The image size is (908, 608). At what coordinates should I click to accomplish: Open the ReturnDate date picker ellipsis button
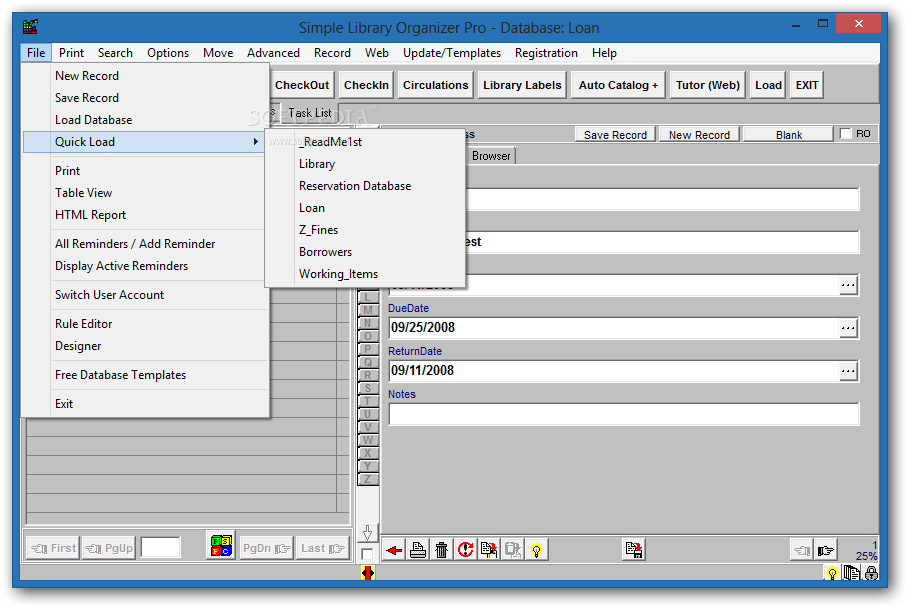(848, 371)
